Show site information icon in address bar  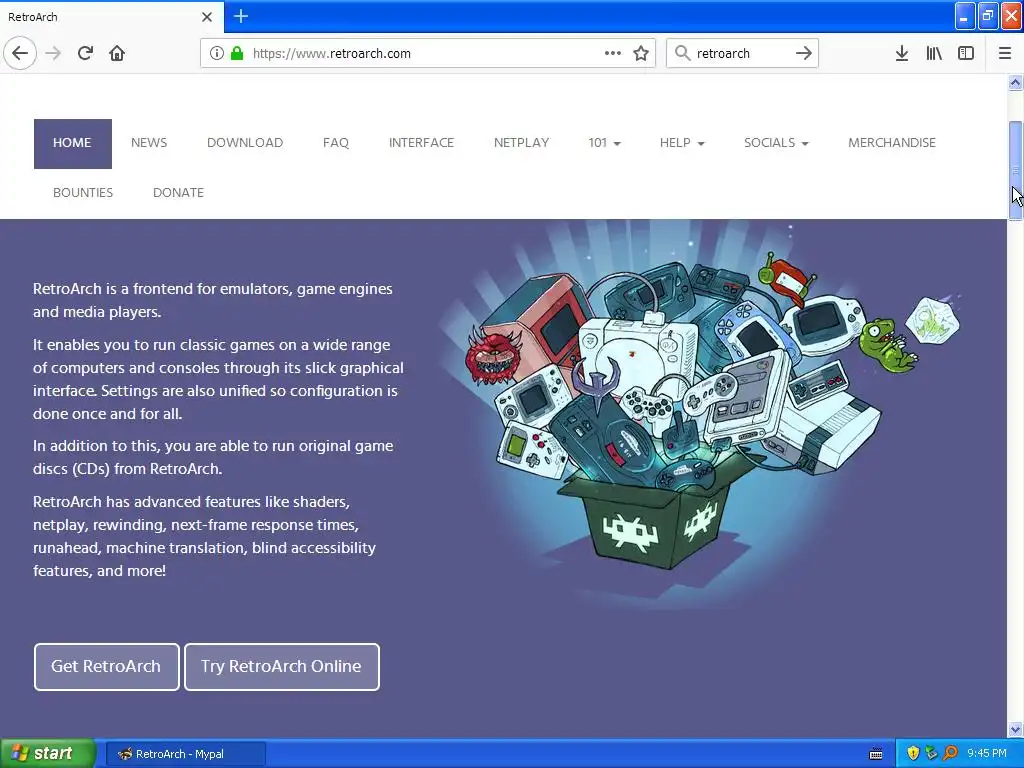click(217, 54)
